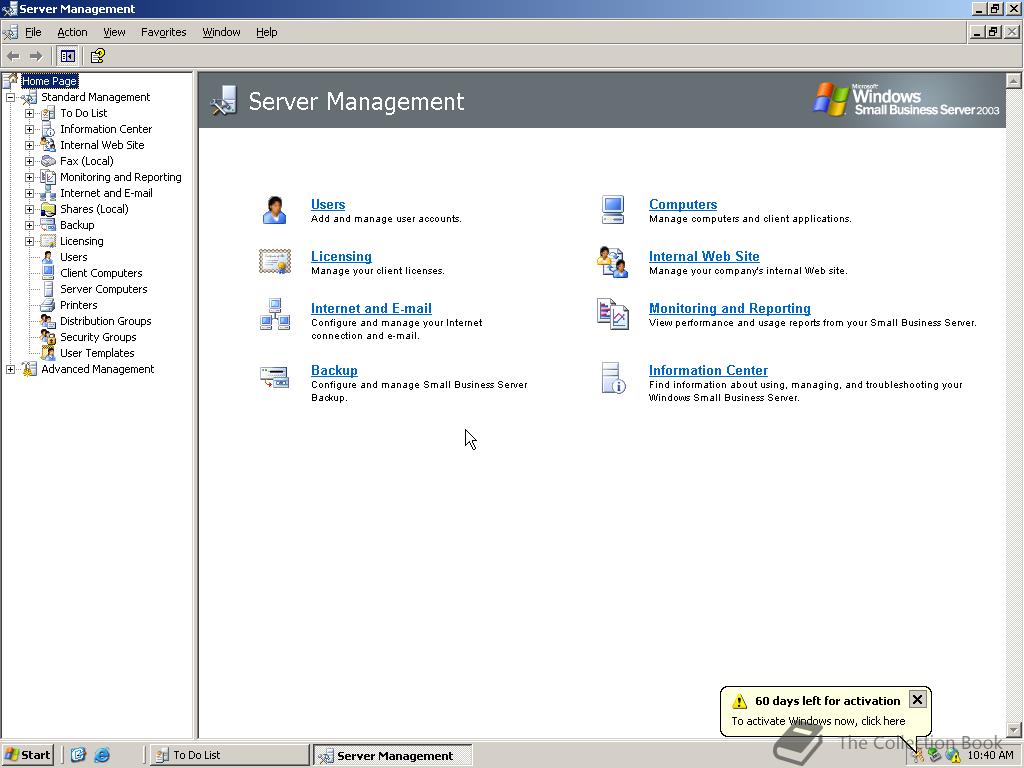Expand the Monitoring and Reporting node
1024x768 pixels.
29,178
